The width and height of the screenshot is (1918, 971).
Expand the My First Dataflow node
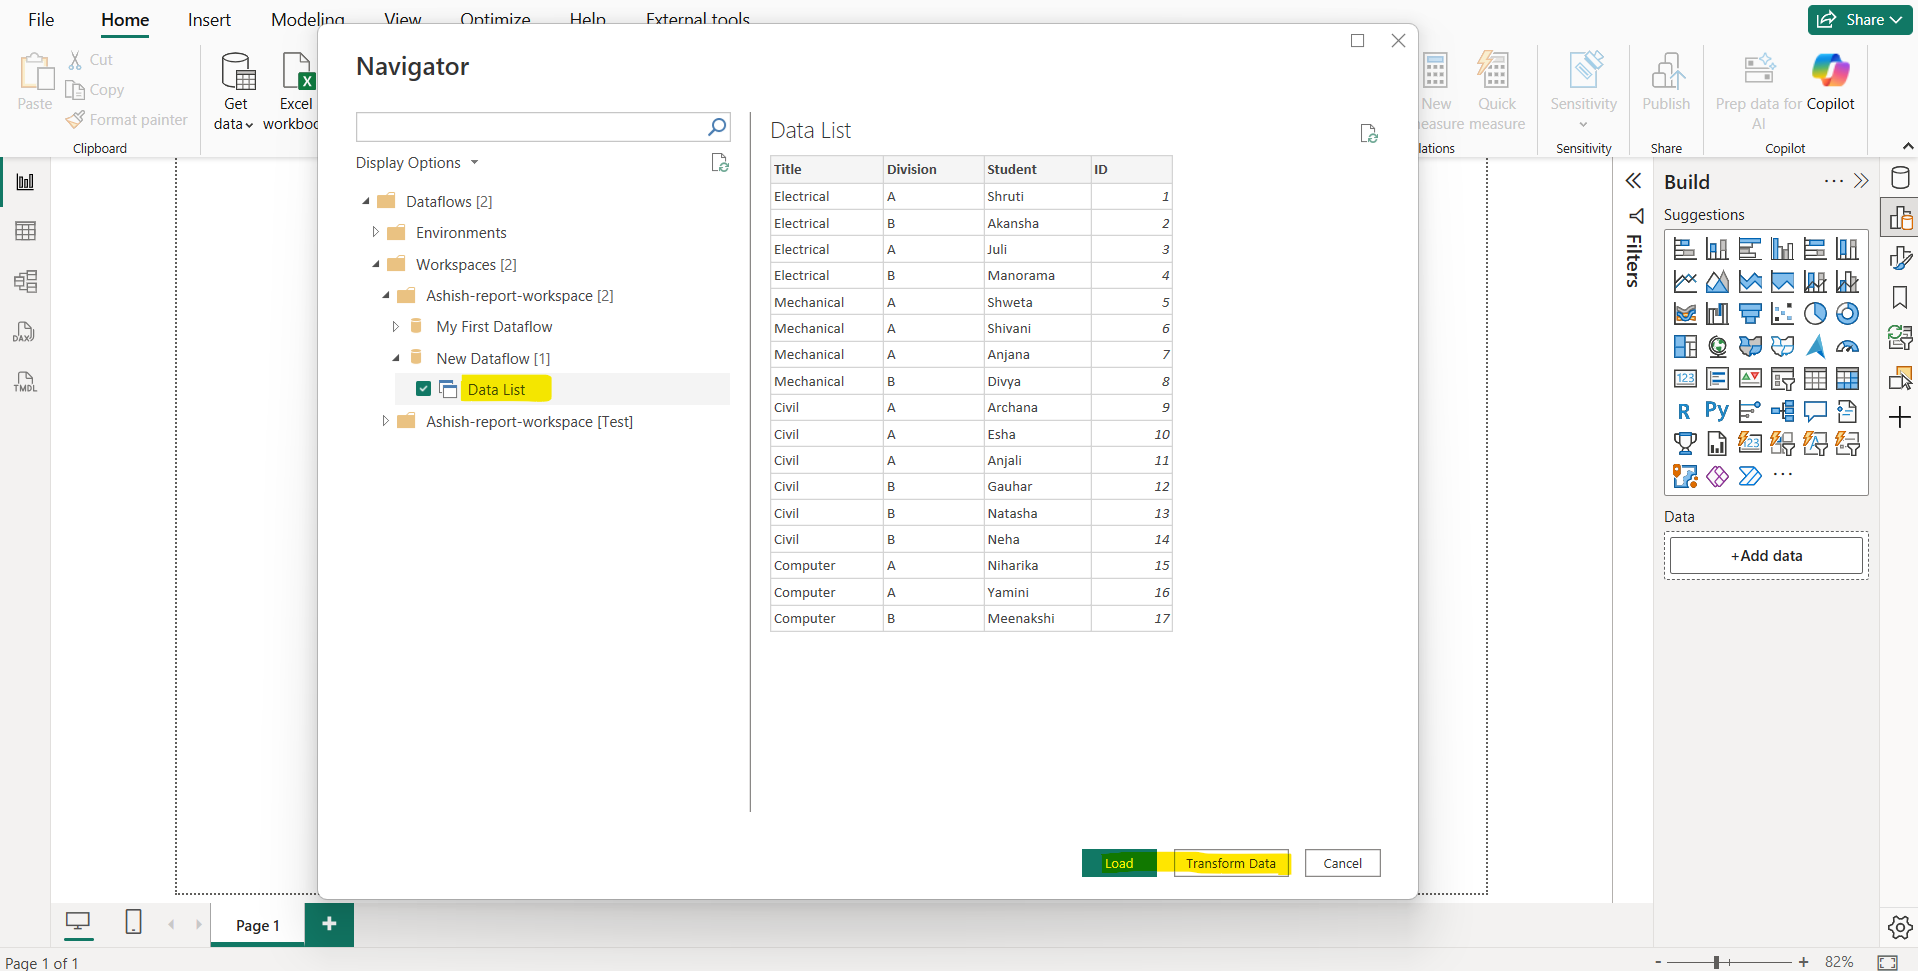(396, 326)
